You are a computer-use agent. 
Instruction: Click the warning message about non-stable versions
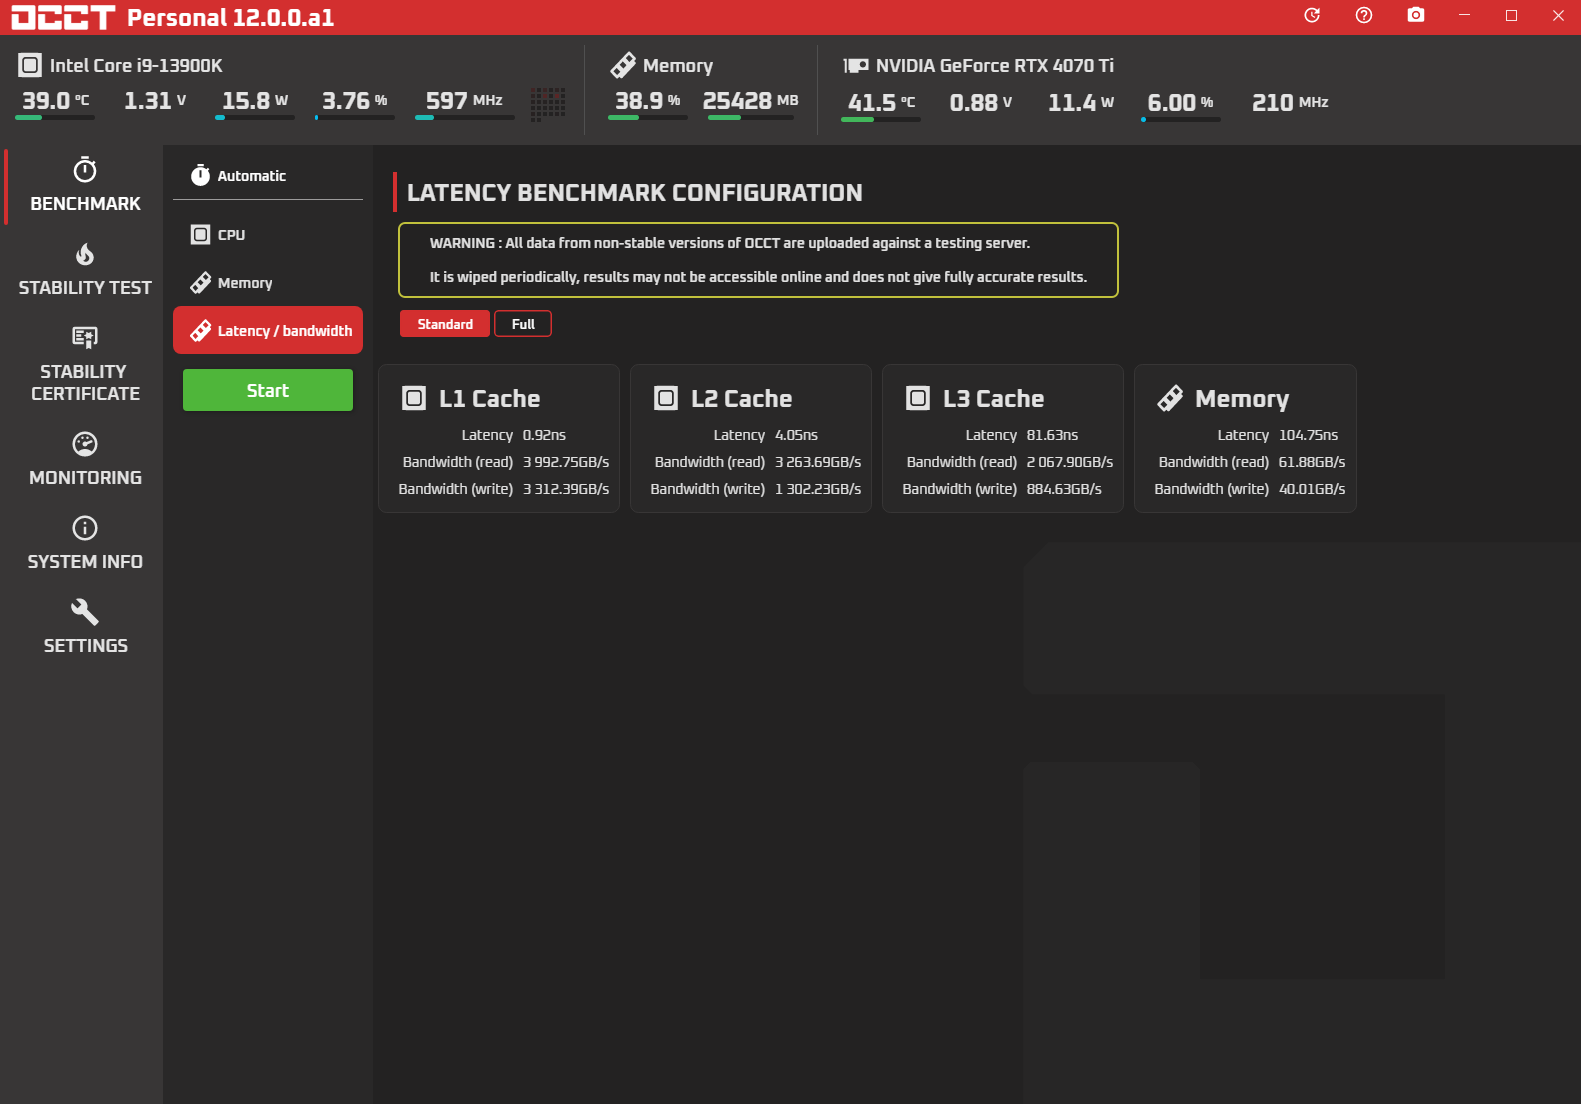click(758, 260)
